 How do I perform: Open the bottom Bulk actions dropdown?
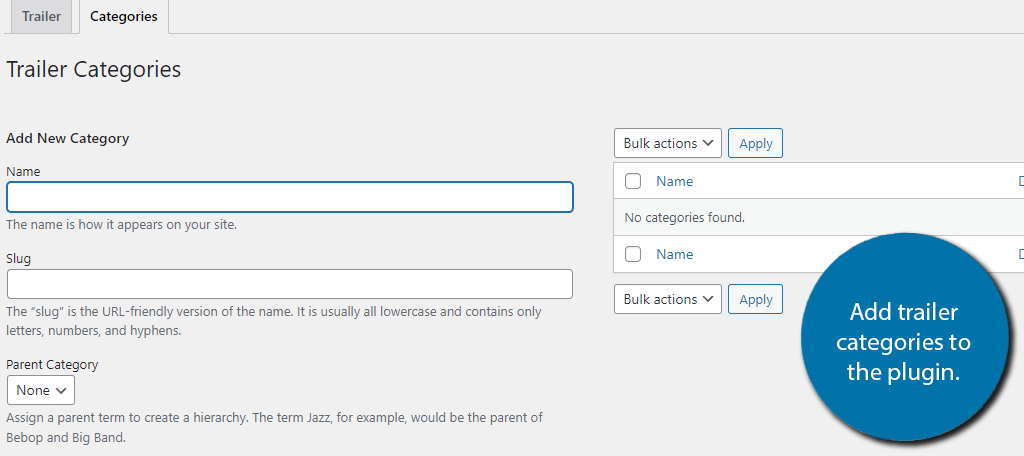pyautogui.click(x=667, y=299)
